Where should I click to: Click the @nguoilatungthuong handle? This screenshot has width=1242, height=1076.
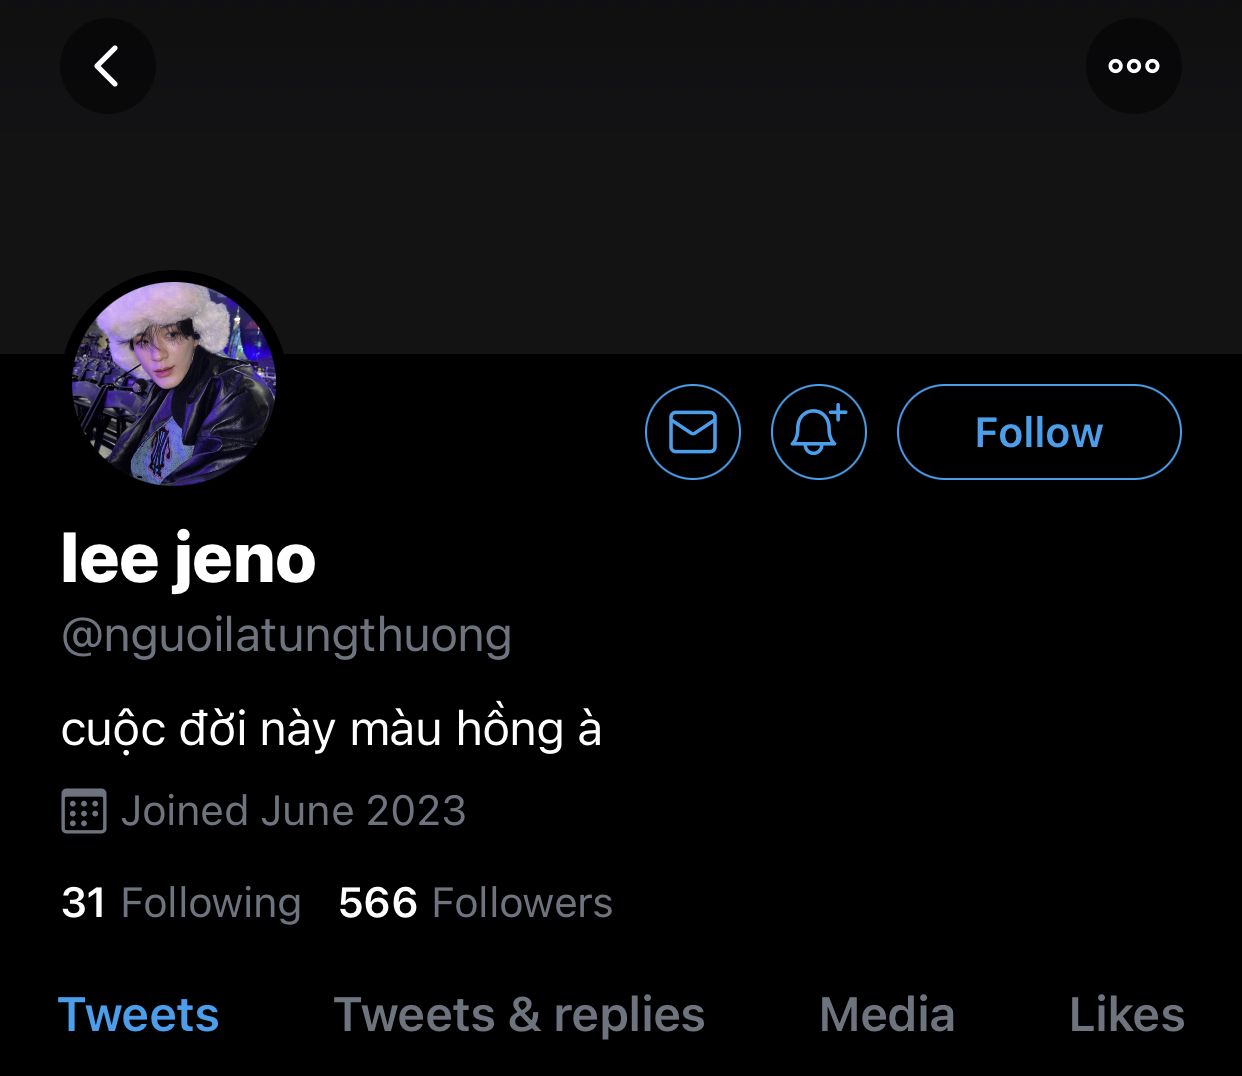(x=286, y=635)
